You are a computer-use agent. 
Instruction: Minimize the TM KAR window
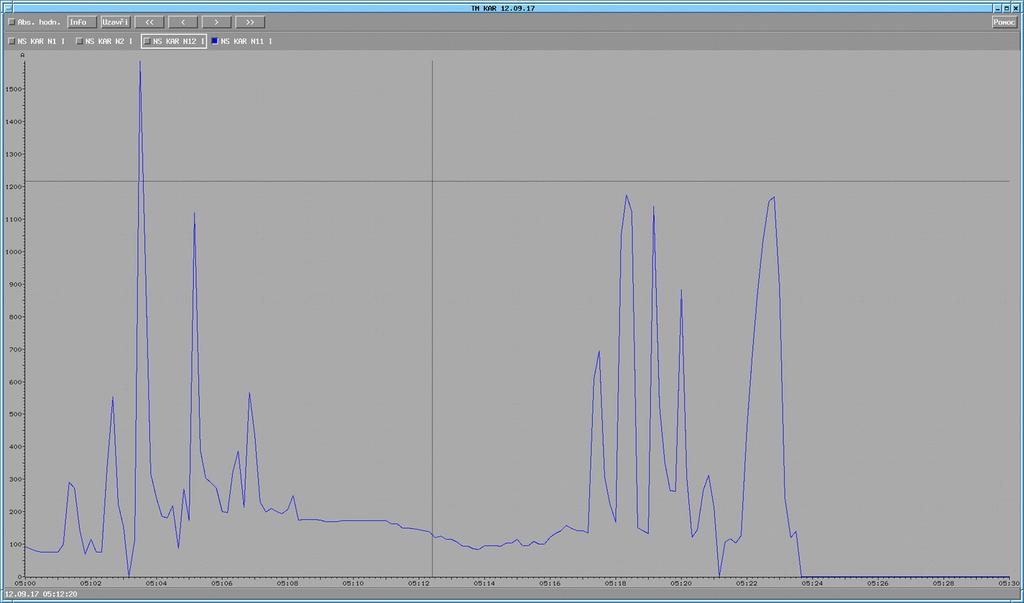pos(998,8)
